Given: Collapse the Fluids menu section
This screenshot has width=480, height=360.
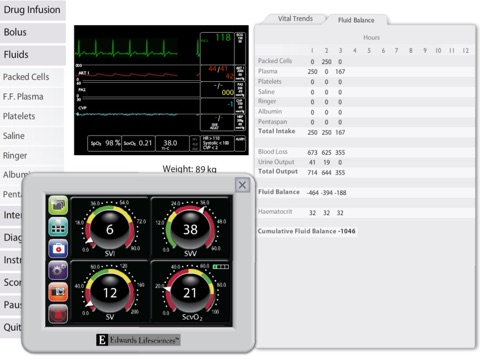Looking at the screenshot, I should 33,55.
